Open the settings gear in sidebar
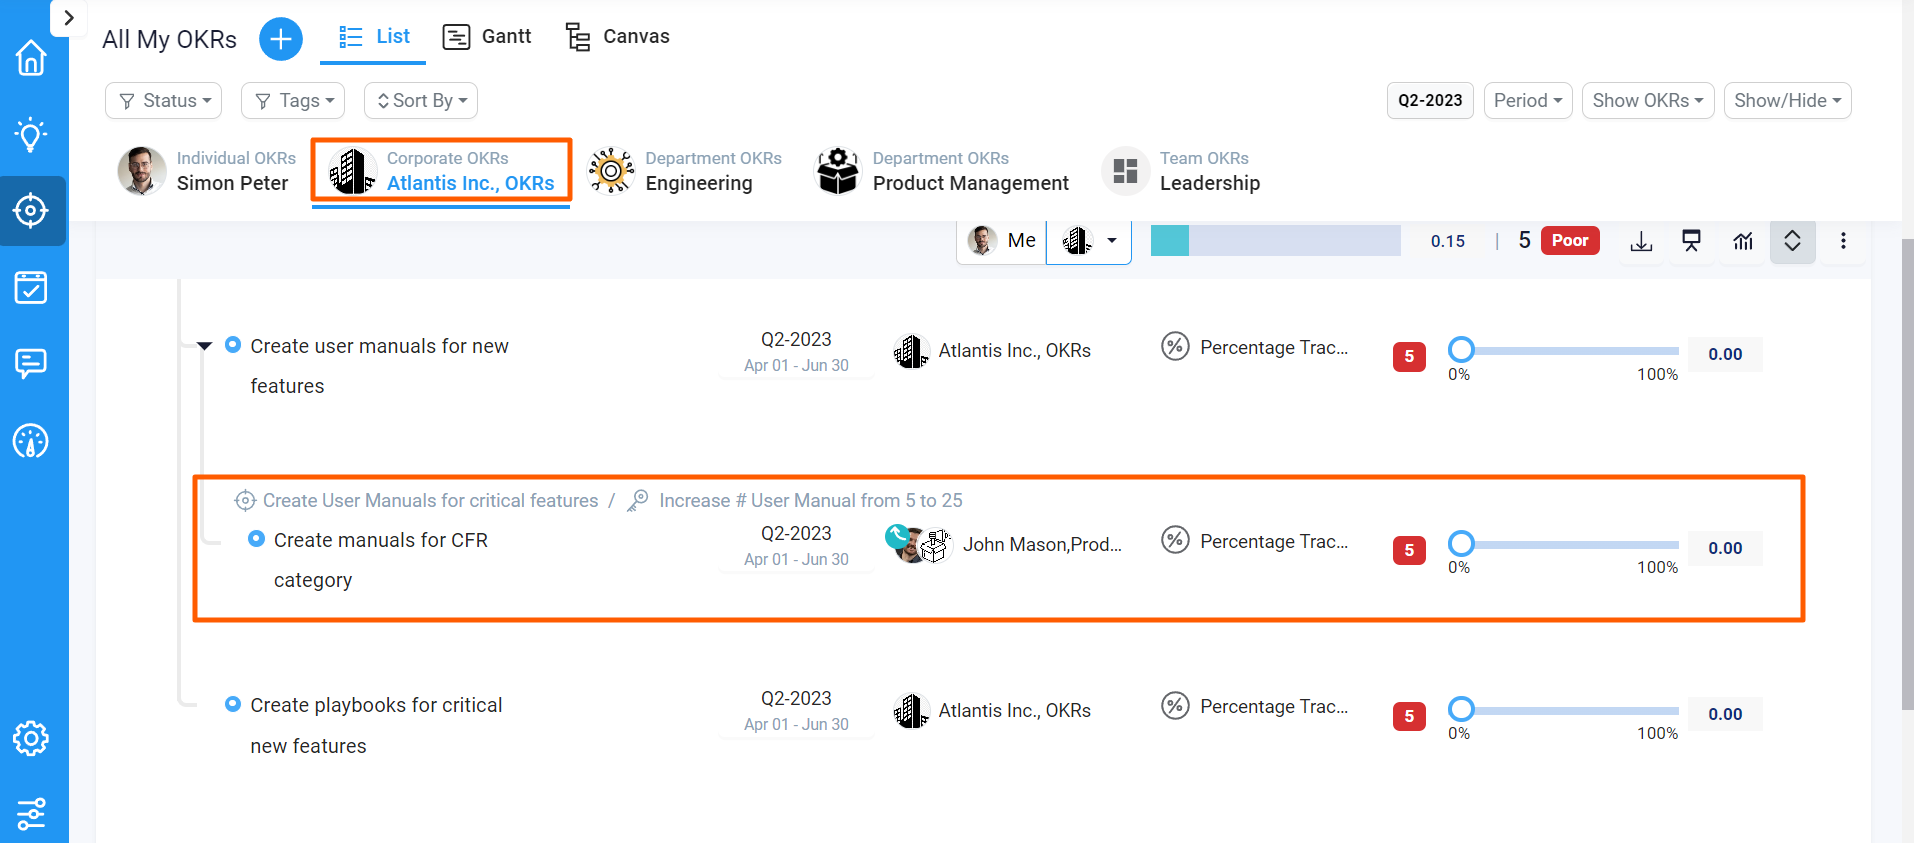Viewport: 1914px width, 843px height. [x=31, y=739]
